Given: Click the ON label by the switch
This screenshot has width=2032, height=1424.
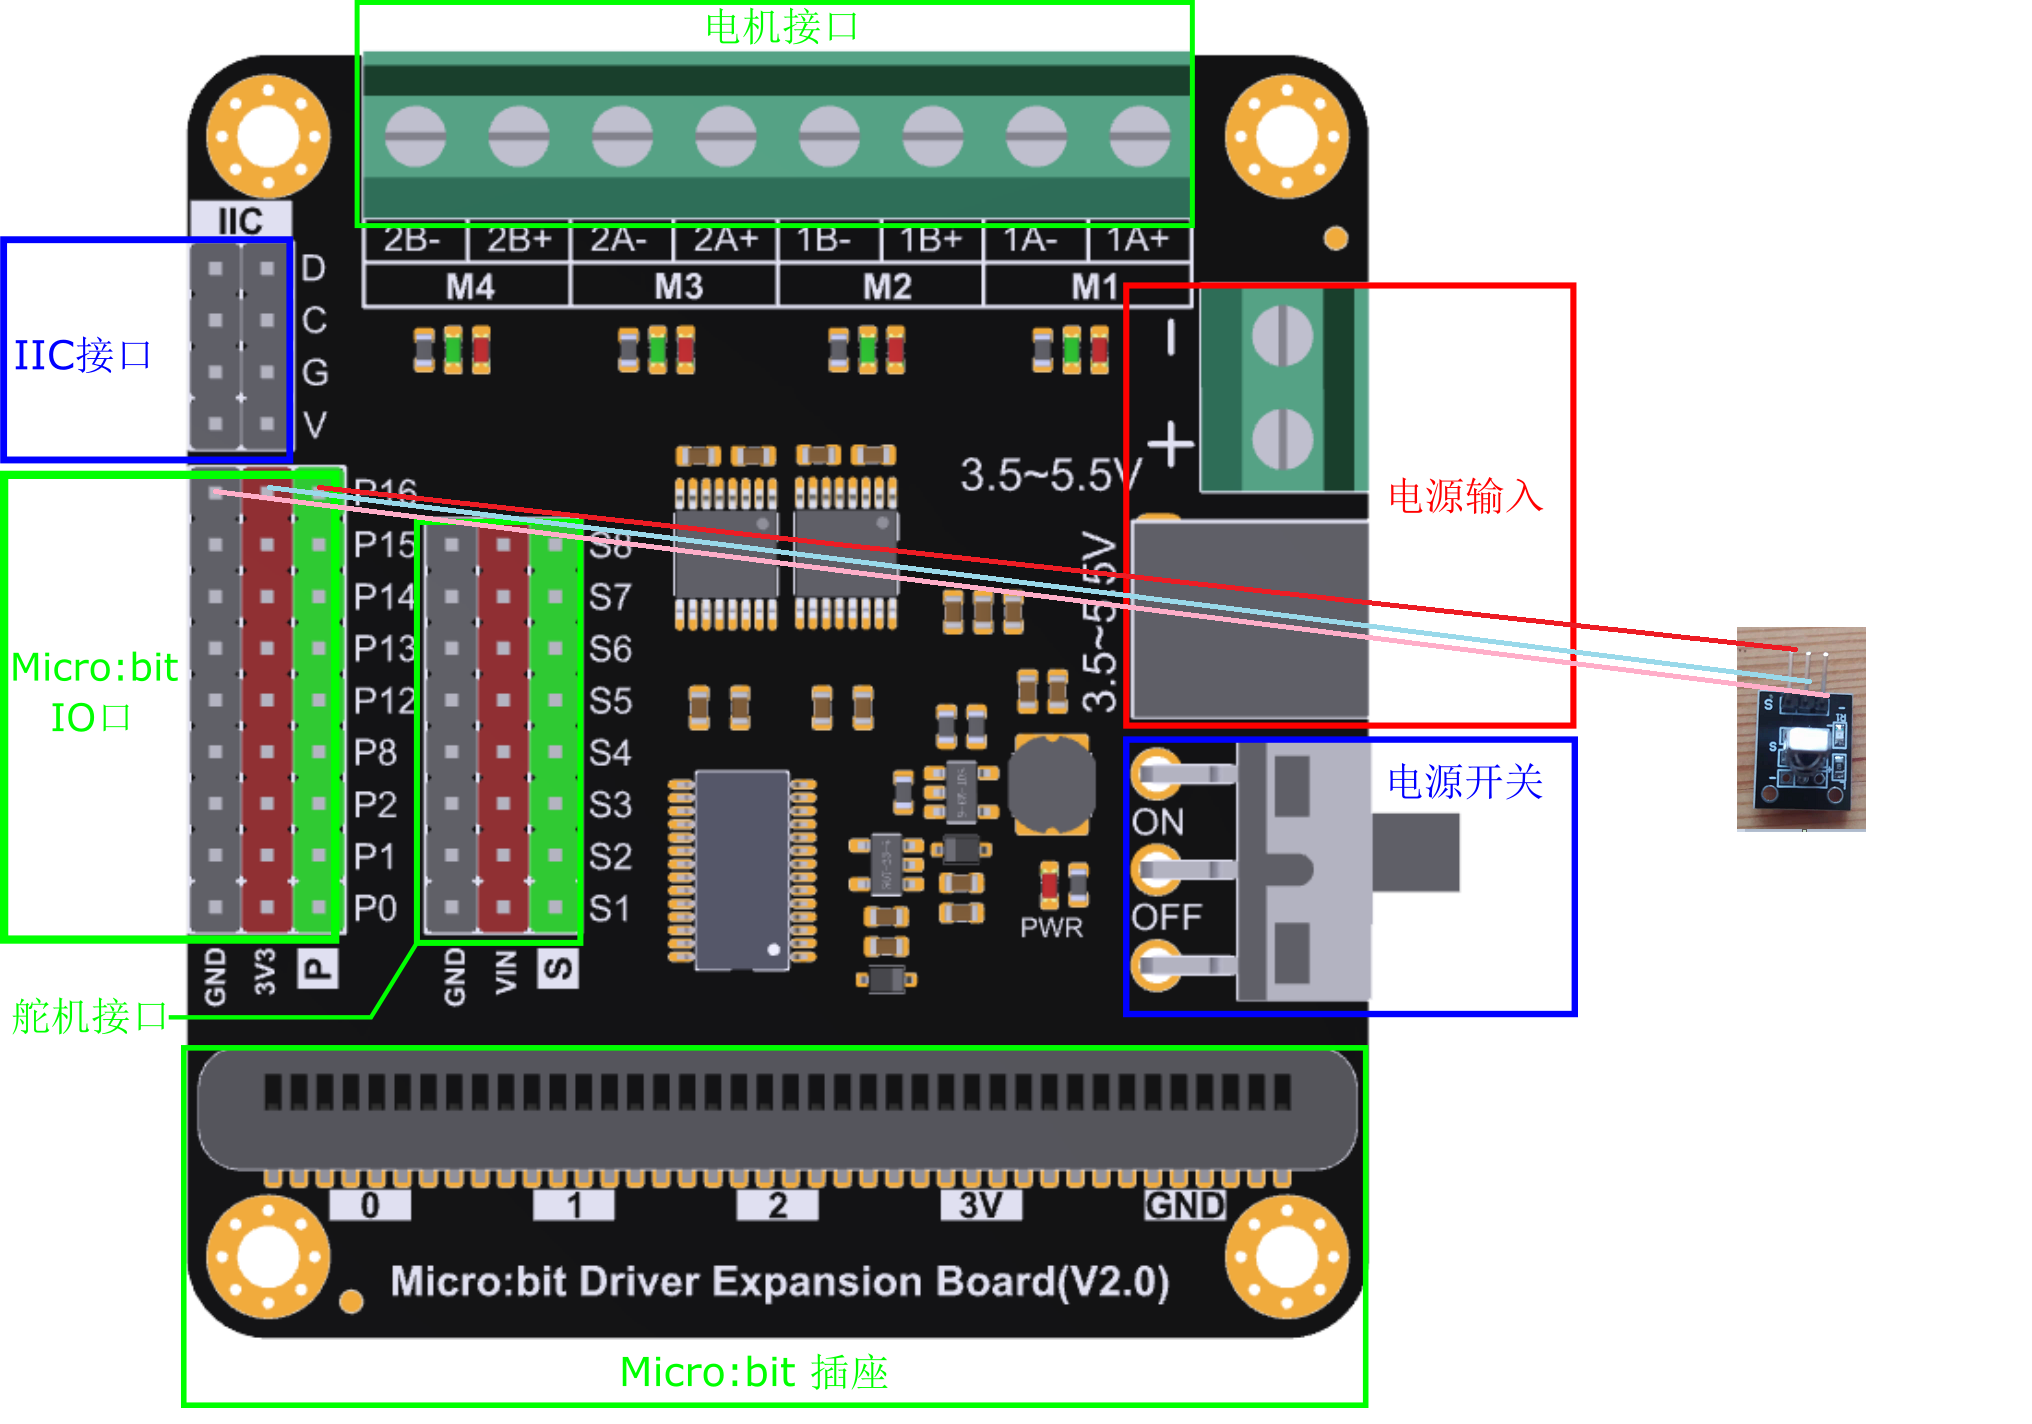Looking at the screenshot, I should click(1158, 822).
